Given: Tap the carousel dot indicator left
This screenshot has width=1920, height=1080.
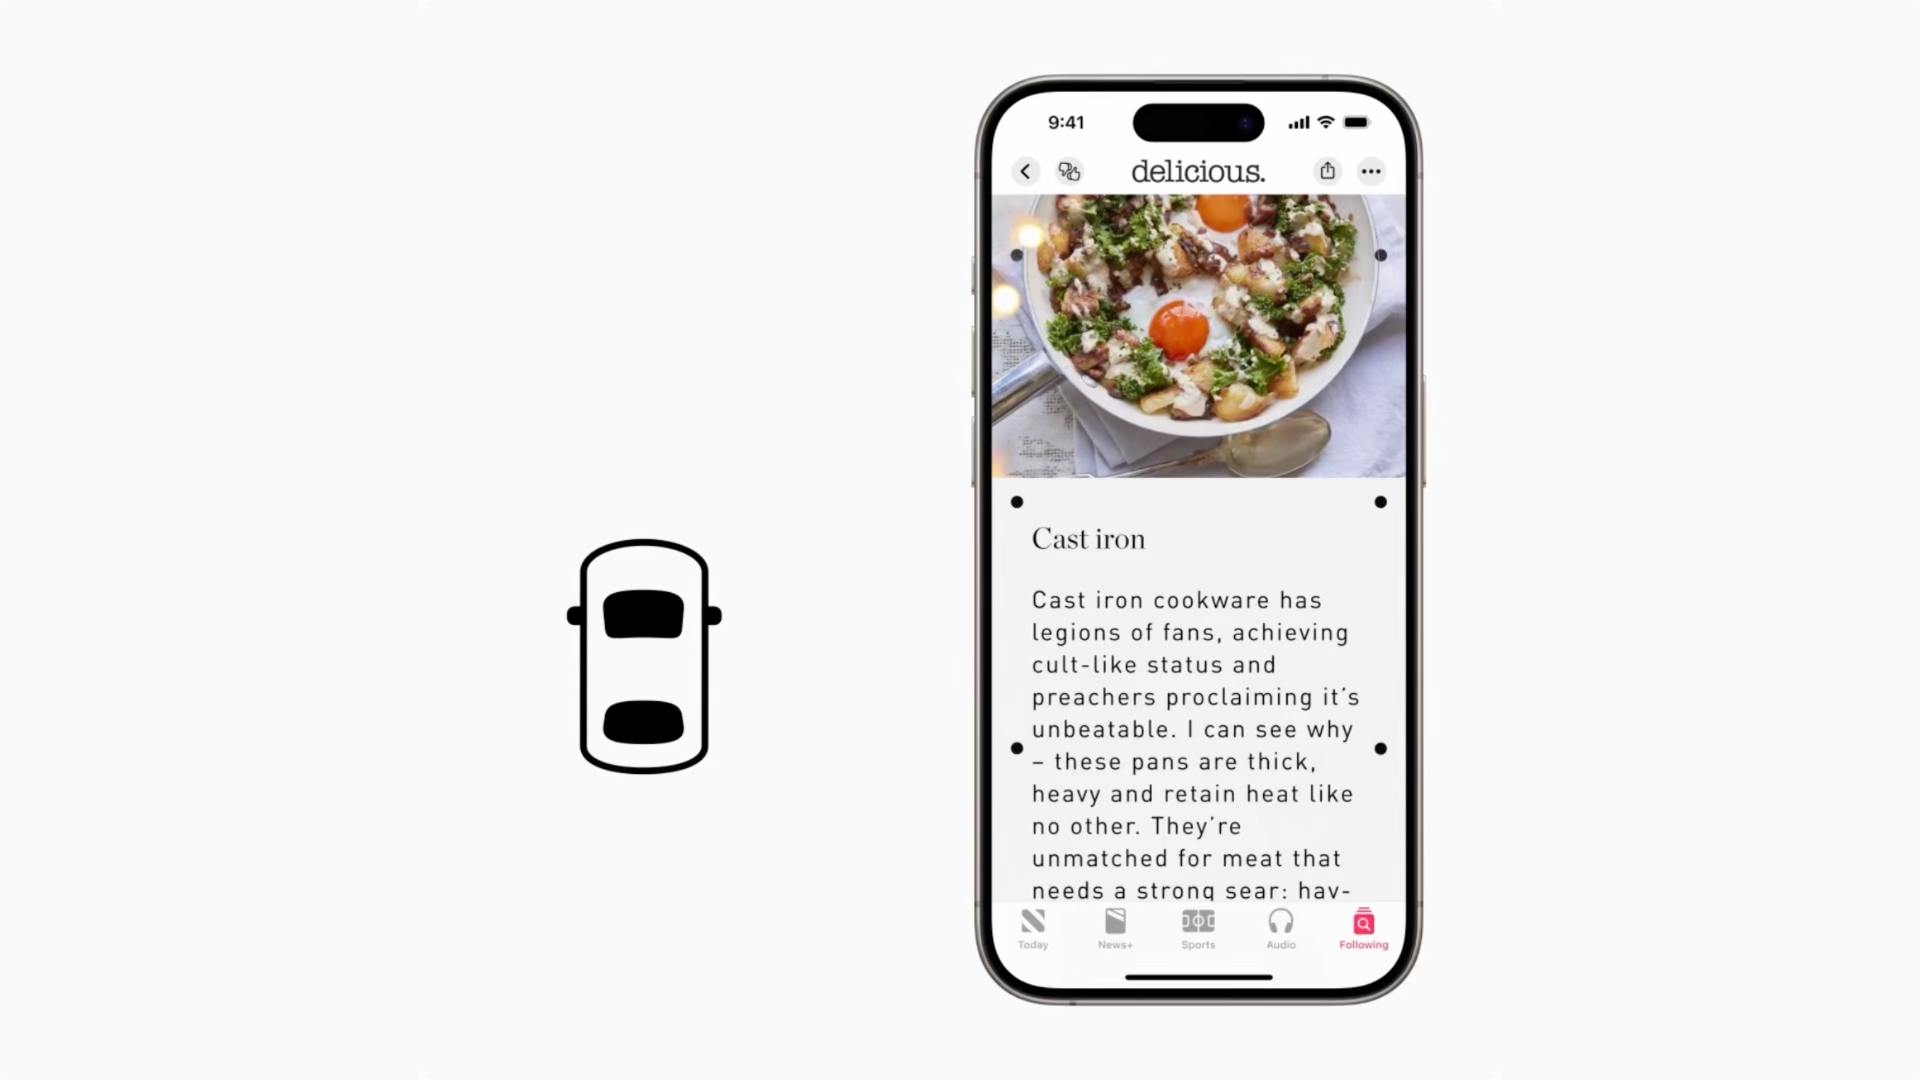Looking at the screenshot, I should pyautogui.click(x=1017, y=501).
